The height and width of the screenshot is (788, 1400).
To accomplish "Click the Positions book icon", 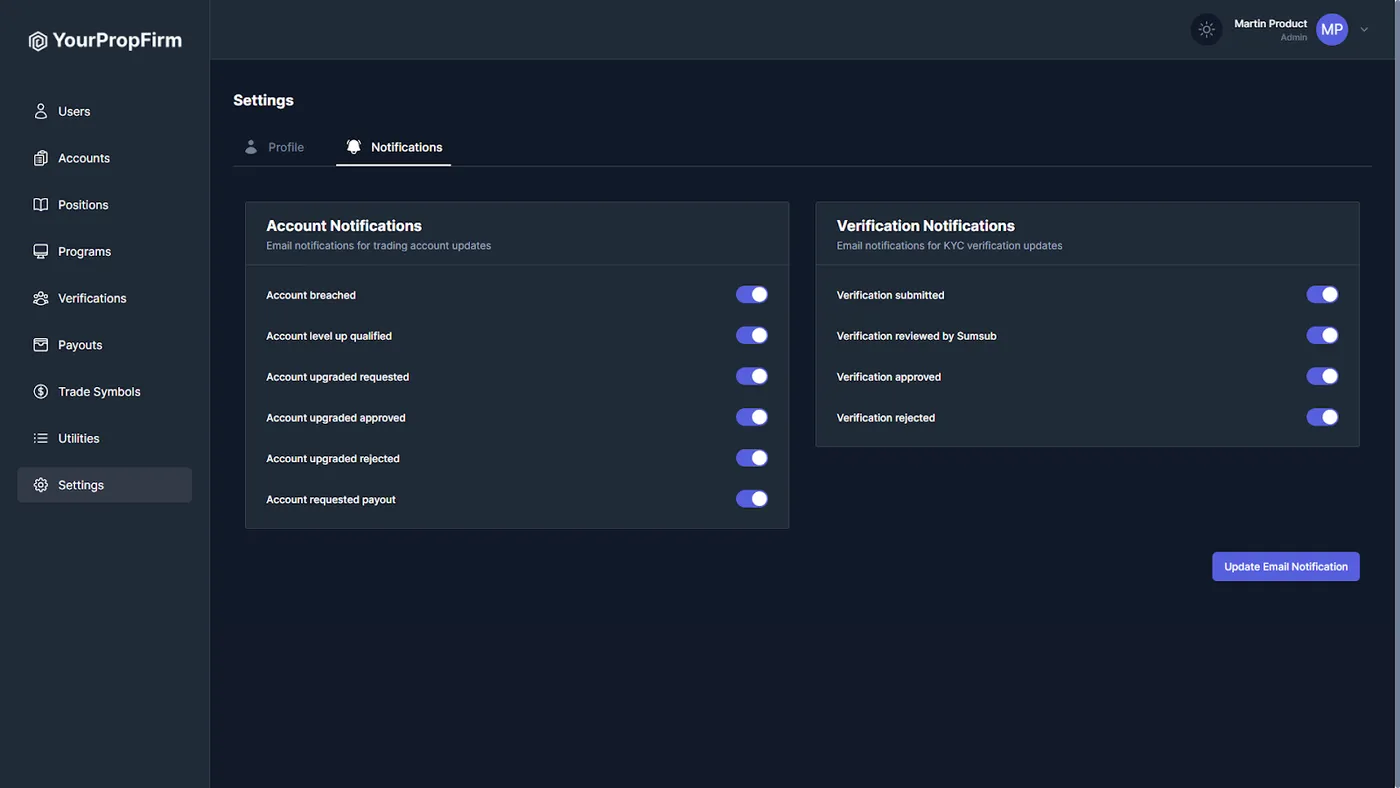I will tap(41, 205).
